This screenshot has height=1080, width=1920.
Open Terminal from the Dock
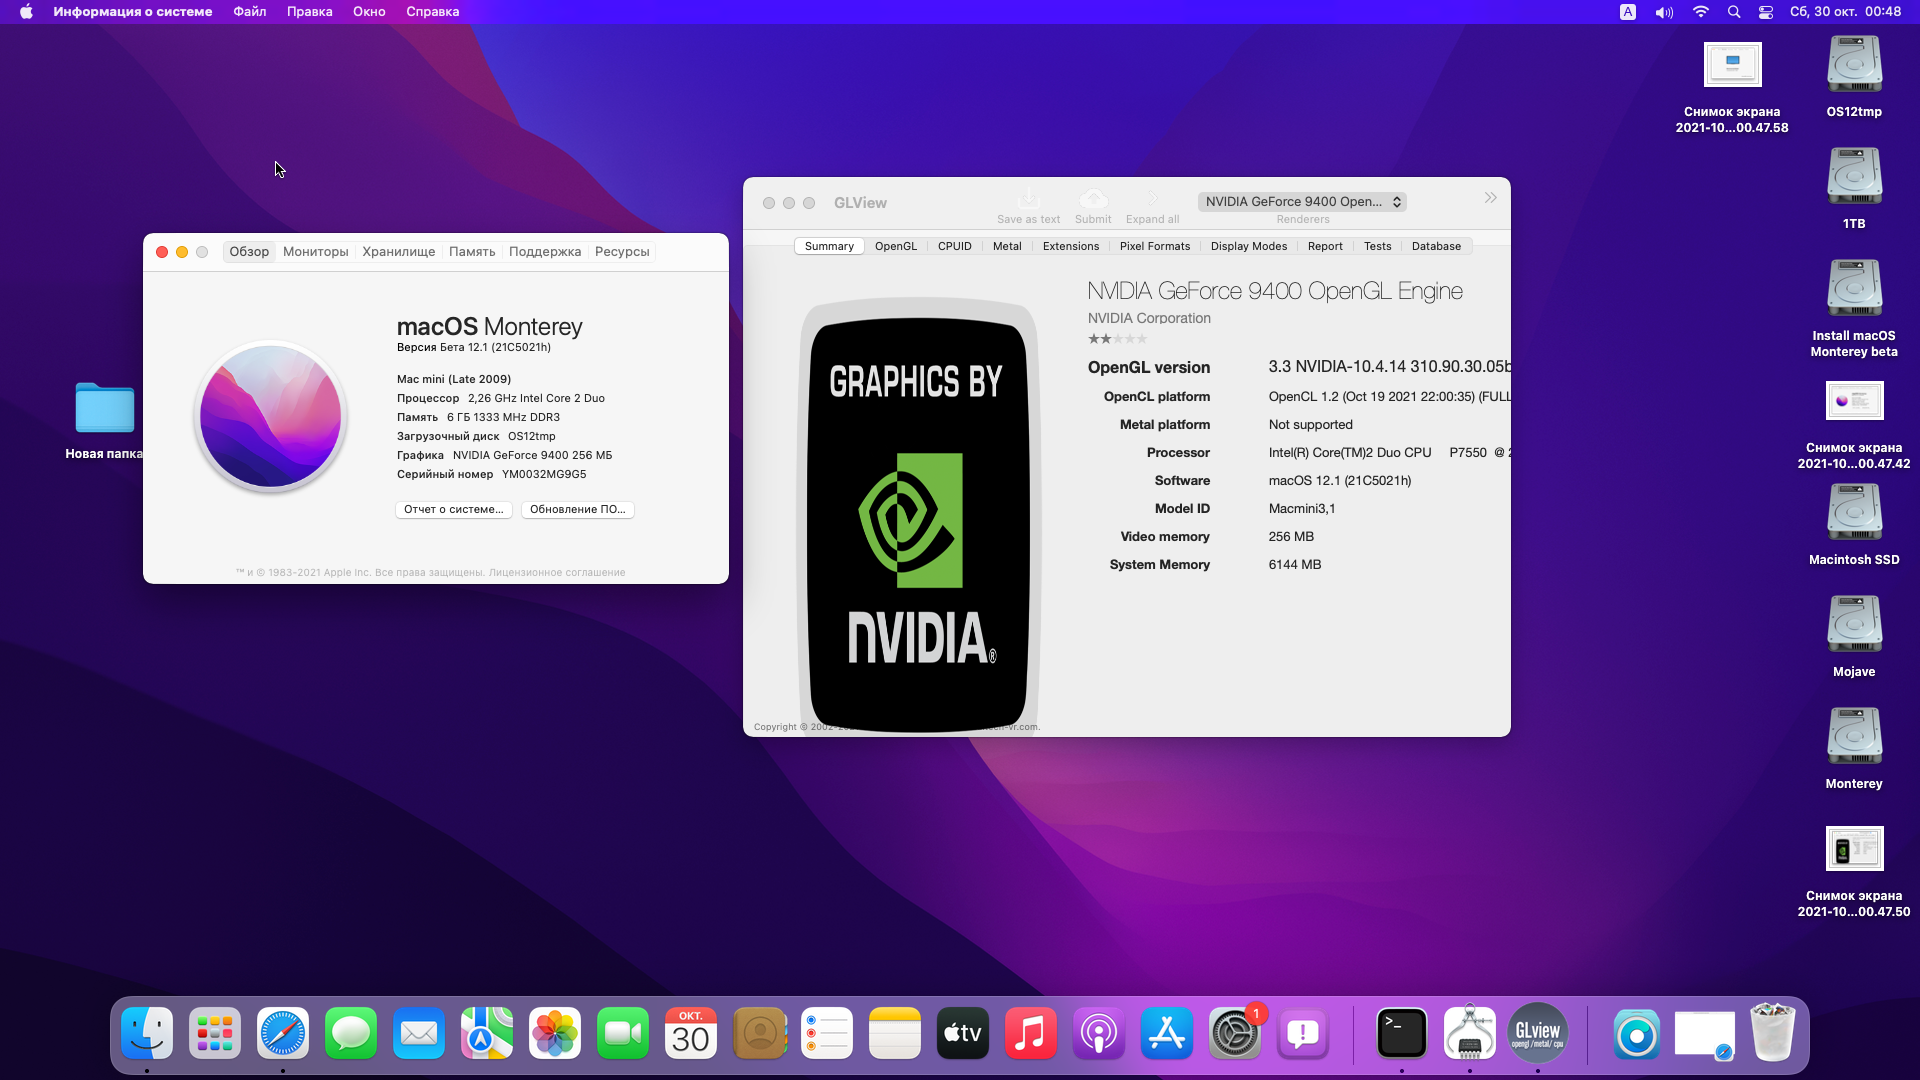click(1401, 1033)
